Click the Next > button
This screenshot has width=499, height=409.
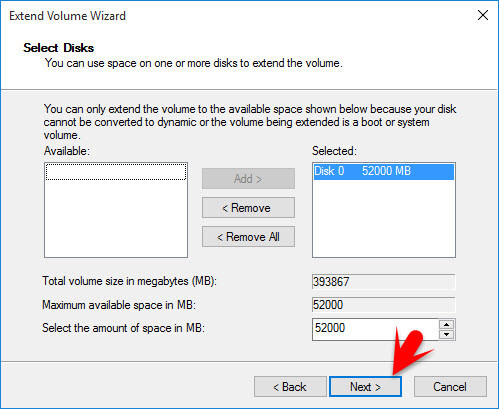point(365,387)
